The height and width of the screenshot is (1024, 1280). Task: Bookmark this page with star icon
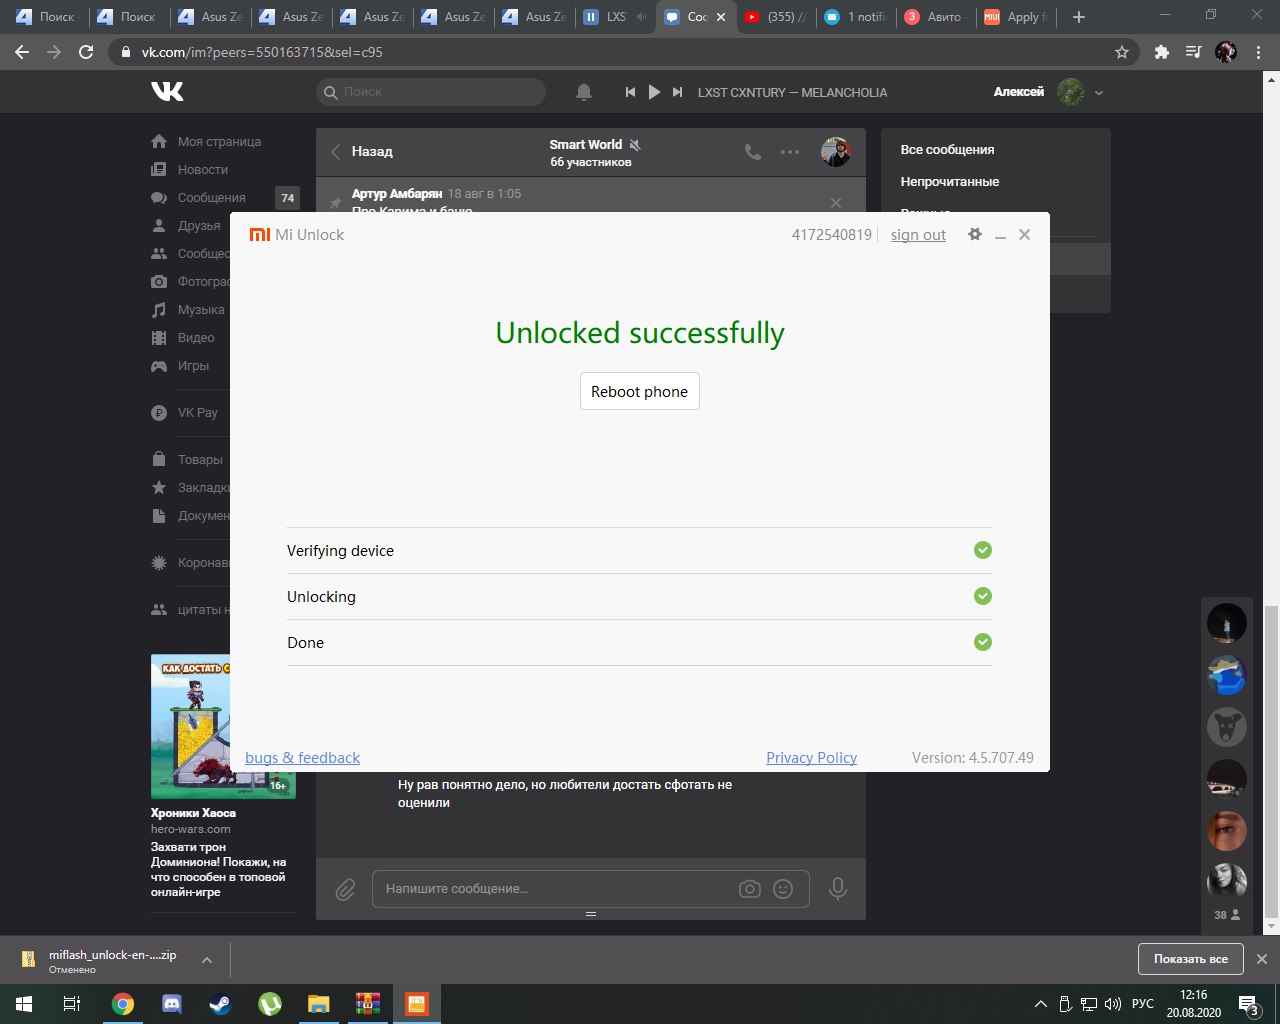(1122, 52)
